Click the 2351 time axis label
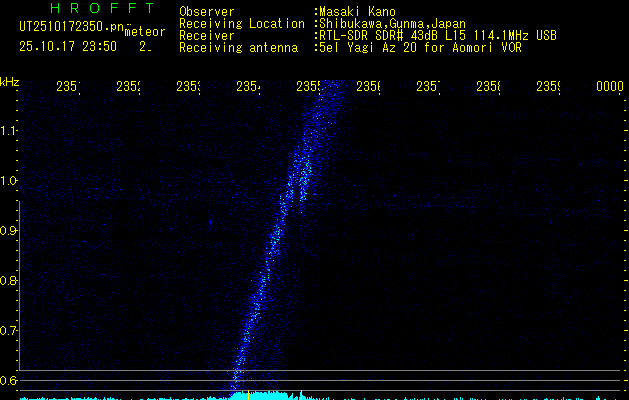 click(x=68, y=86)
